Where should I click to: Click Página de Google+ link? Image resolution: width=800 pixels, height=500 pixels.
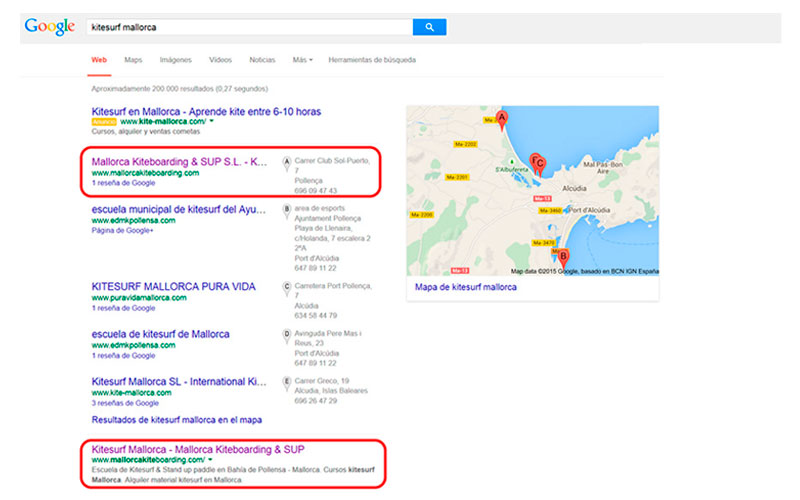pyautogui.click(x=122, y=231)
